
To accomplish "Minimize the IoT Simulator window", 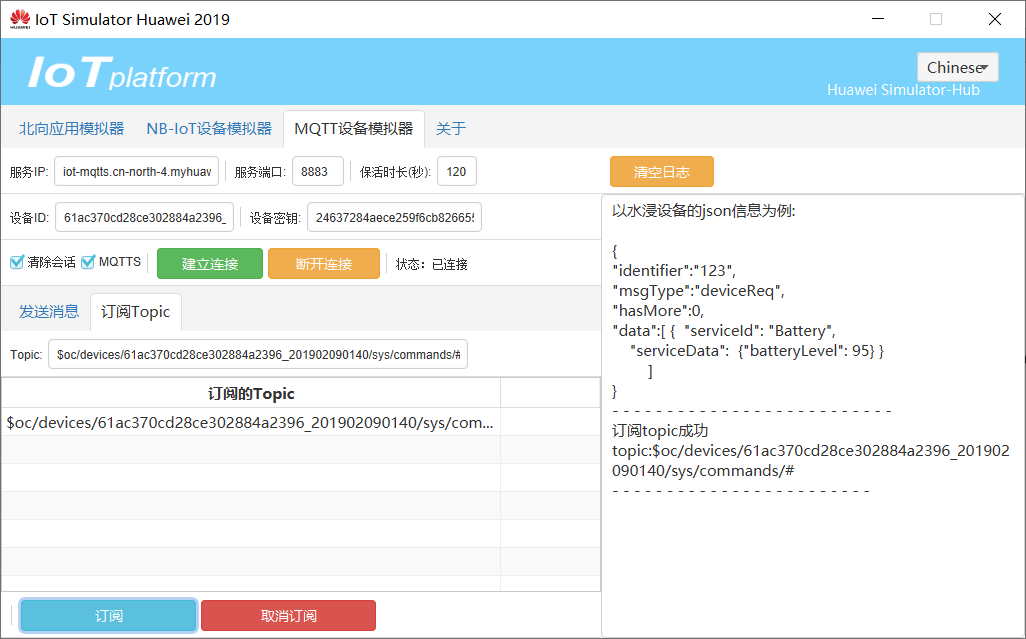I will pos(878,19).
